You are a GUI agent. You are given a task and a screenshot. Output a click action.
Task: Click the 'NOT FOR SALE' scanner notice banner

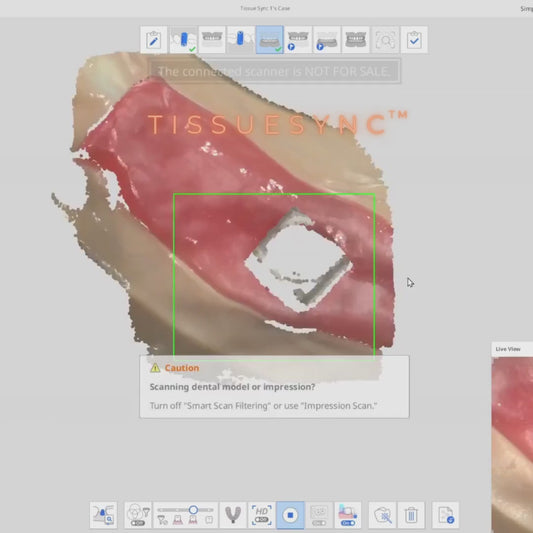pos(275,71)
